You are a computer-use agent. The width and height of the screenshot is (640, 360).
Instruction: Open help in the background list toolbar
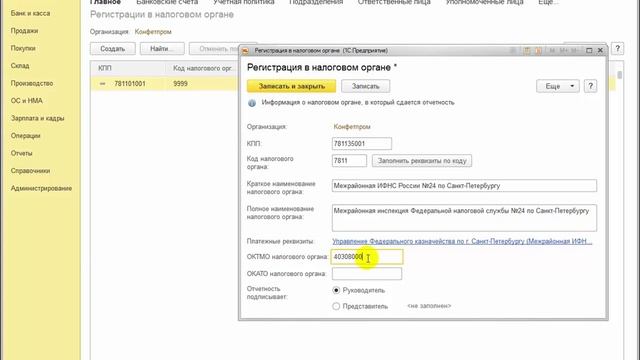[618, 49]
